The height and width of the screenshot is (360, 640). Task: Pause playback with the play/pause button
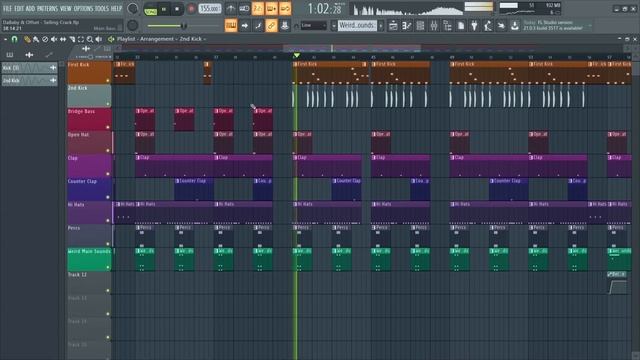point(164,9)
